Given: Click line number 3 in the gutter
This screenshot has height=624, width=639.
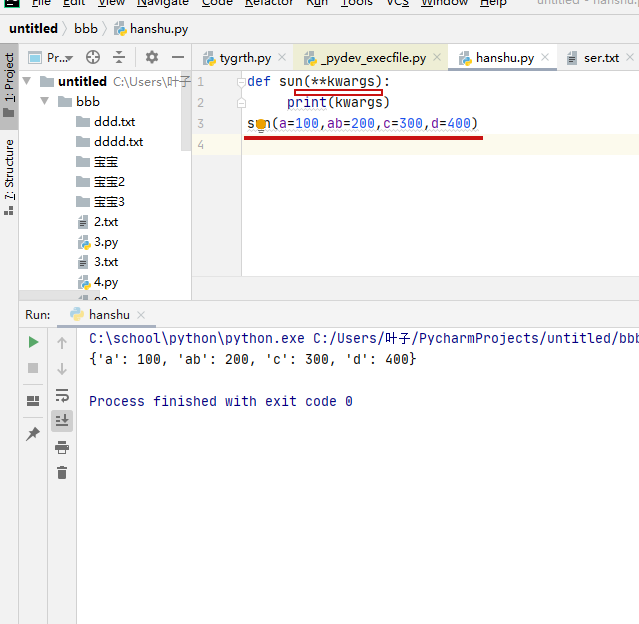Looking at the screenshot, I should [201, 123].
